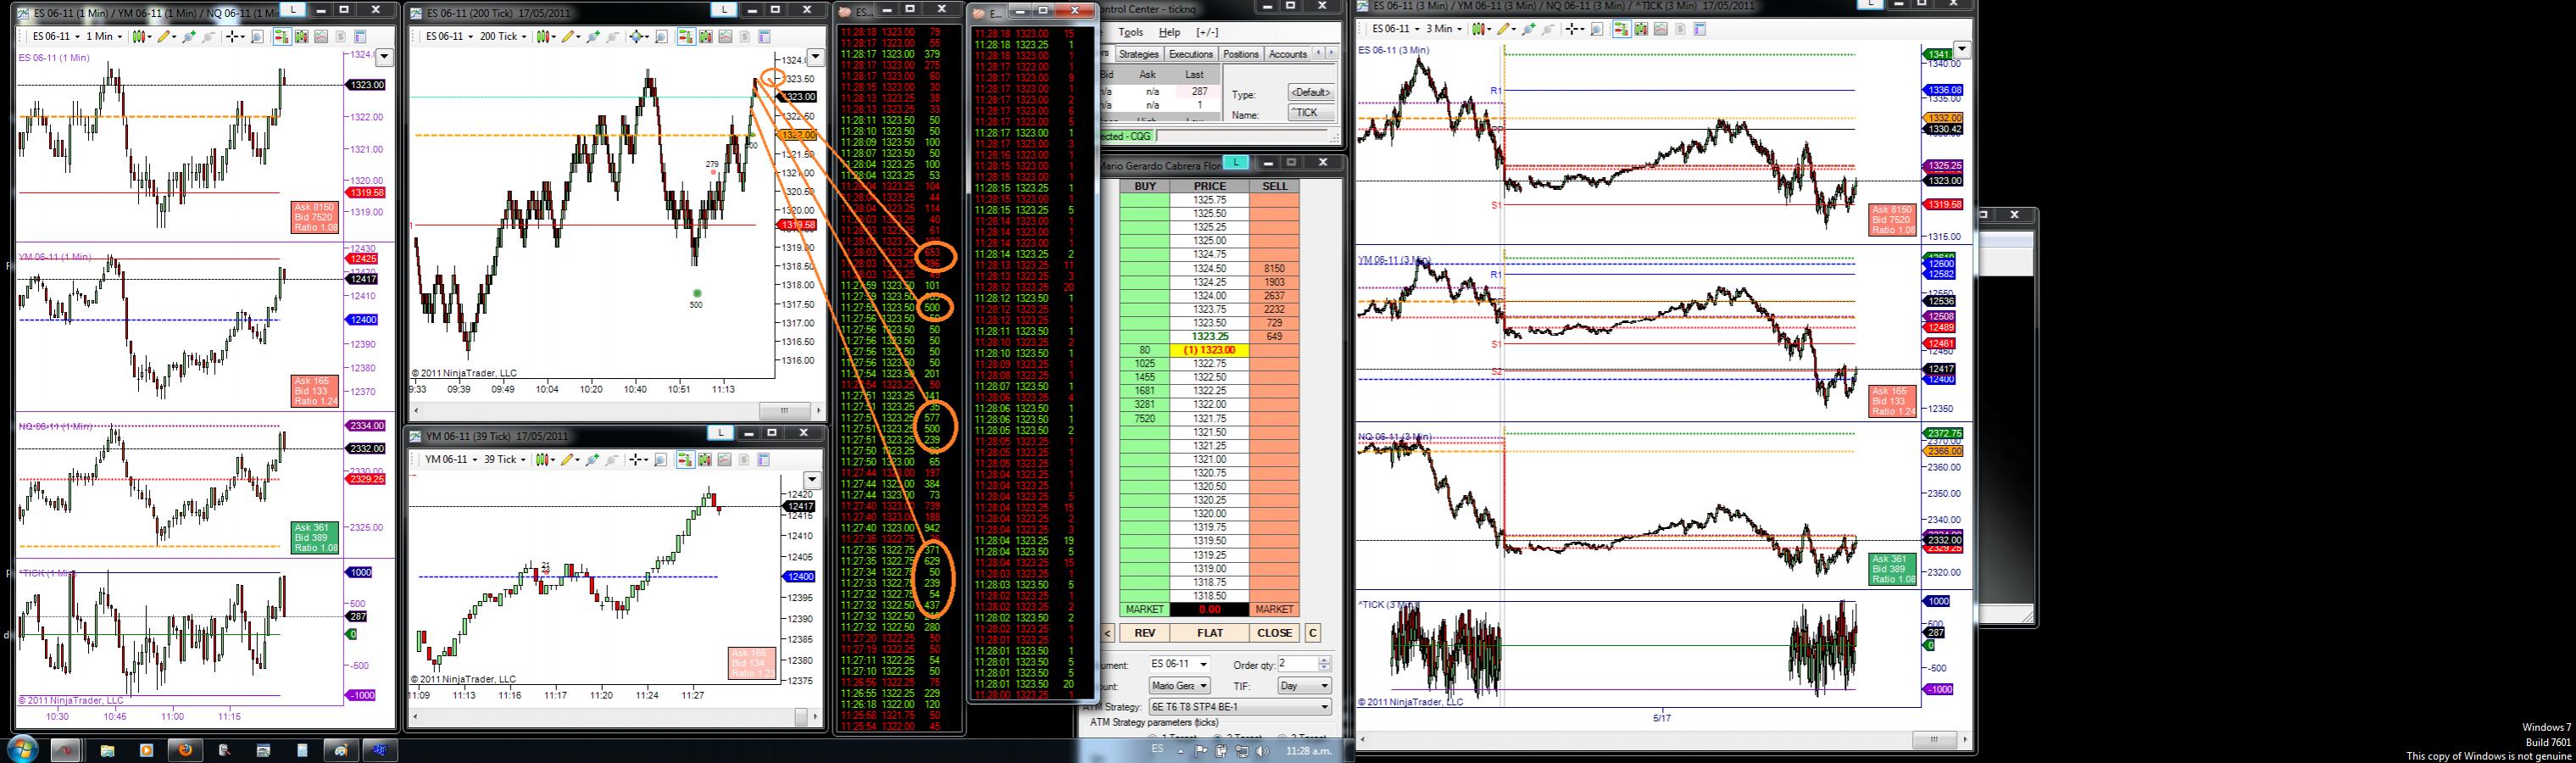Toggle highlighted red-green bars icon in 3 Min chart
The height and width of the screenshot is (763, 2576).
pyautogui.click(x=1622, y=29)
